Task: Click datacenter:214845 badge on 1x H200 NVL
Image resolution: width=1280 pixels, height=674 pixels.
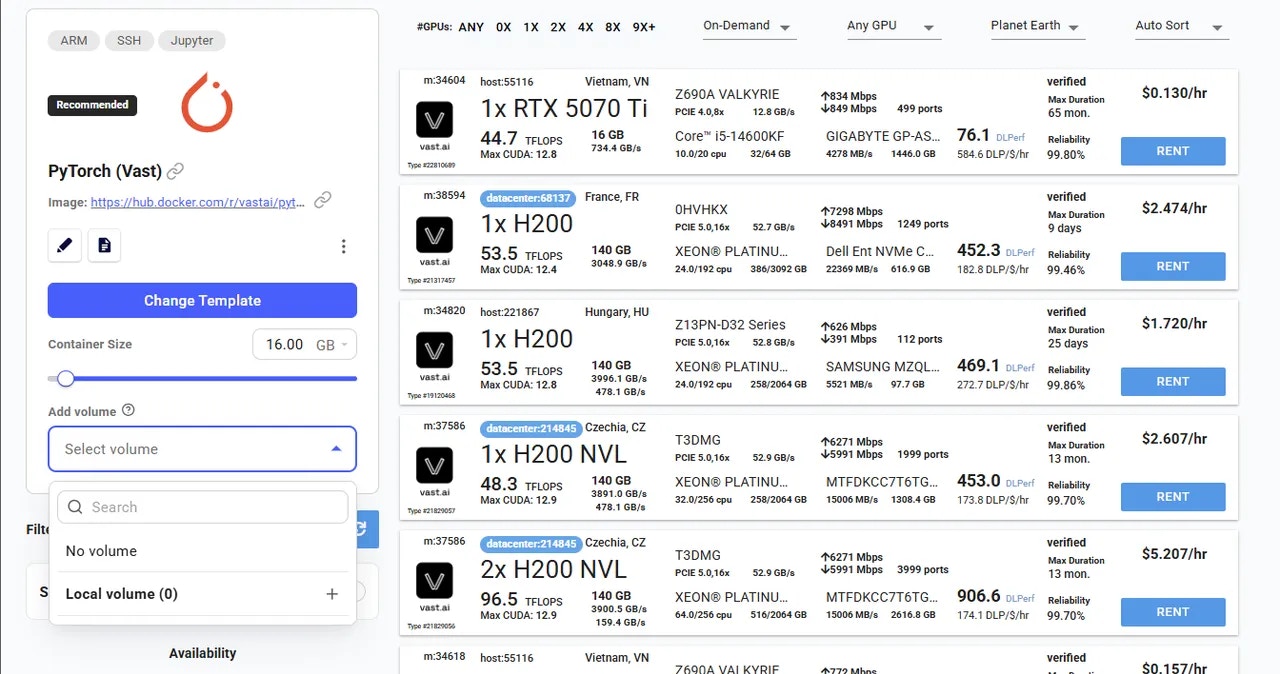Action: [x=529, y=429]
